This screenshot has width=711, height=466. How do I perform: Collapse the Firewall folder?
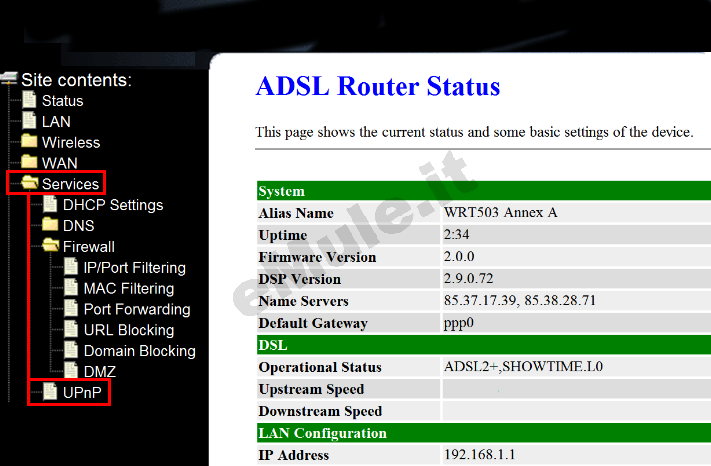pos(51,245)
